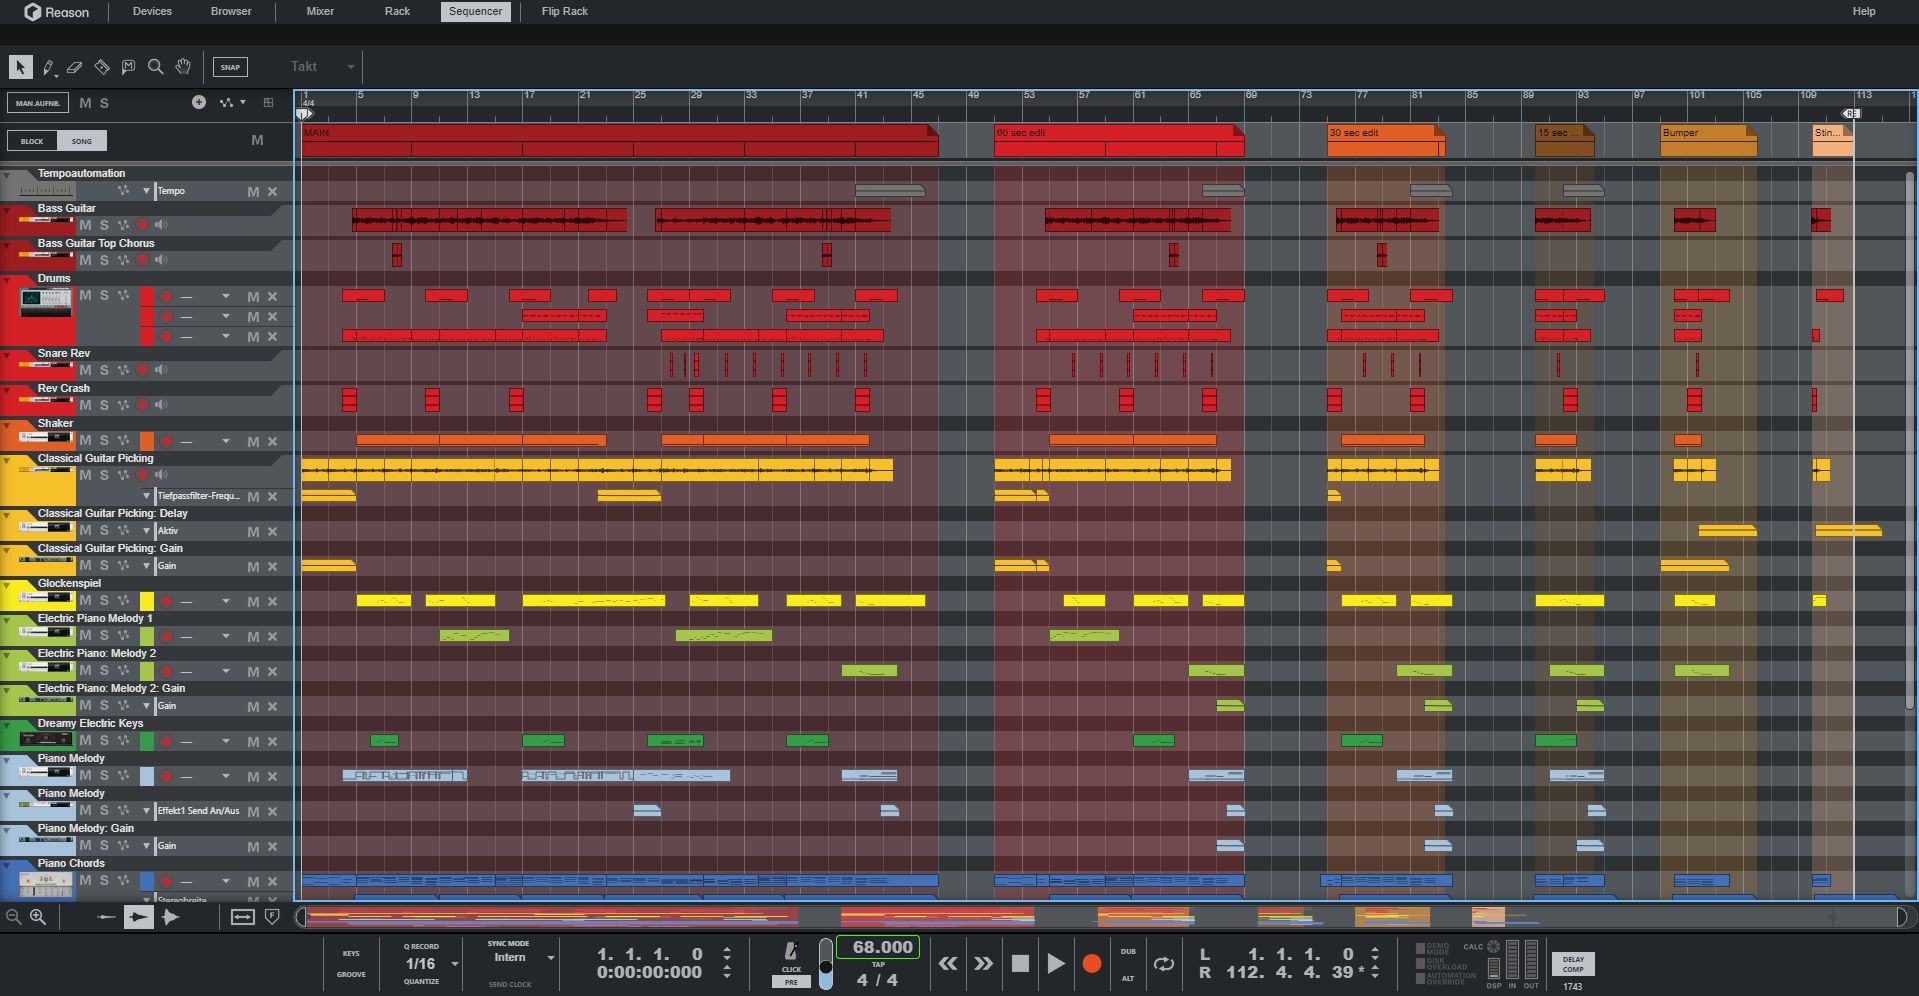Open the Intern sync mode dropdown
The width and height of the screenshot is (1919, 996).
550,957
